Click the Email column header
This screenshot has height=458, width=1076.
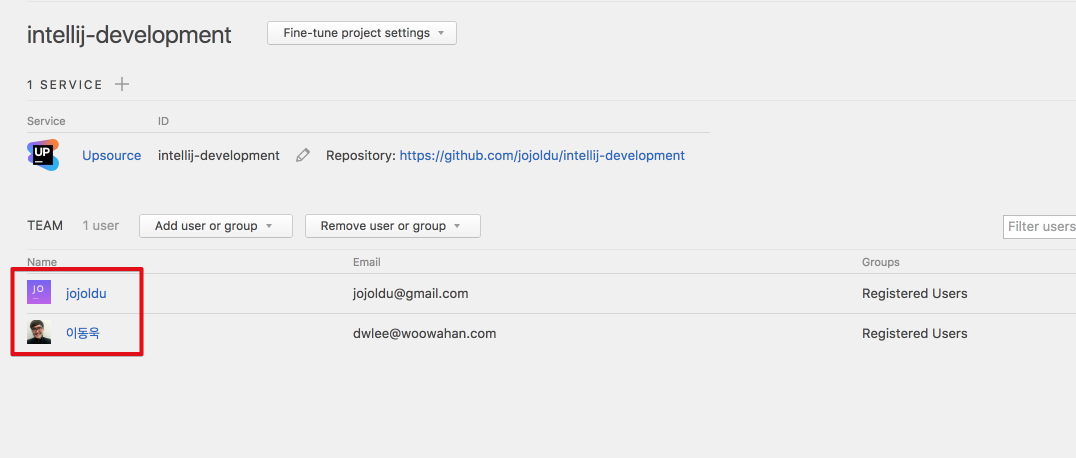366,262
